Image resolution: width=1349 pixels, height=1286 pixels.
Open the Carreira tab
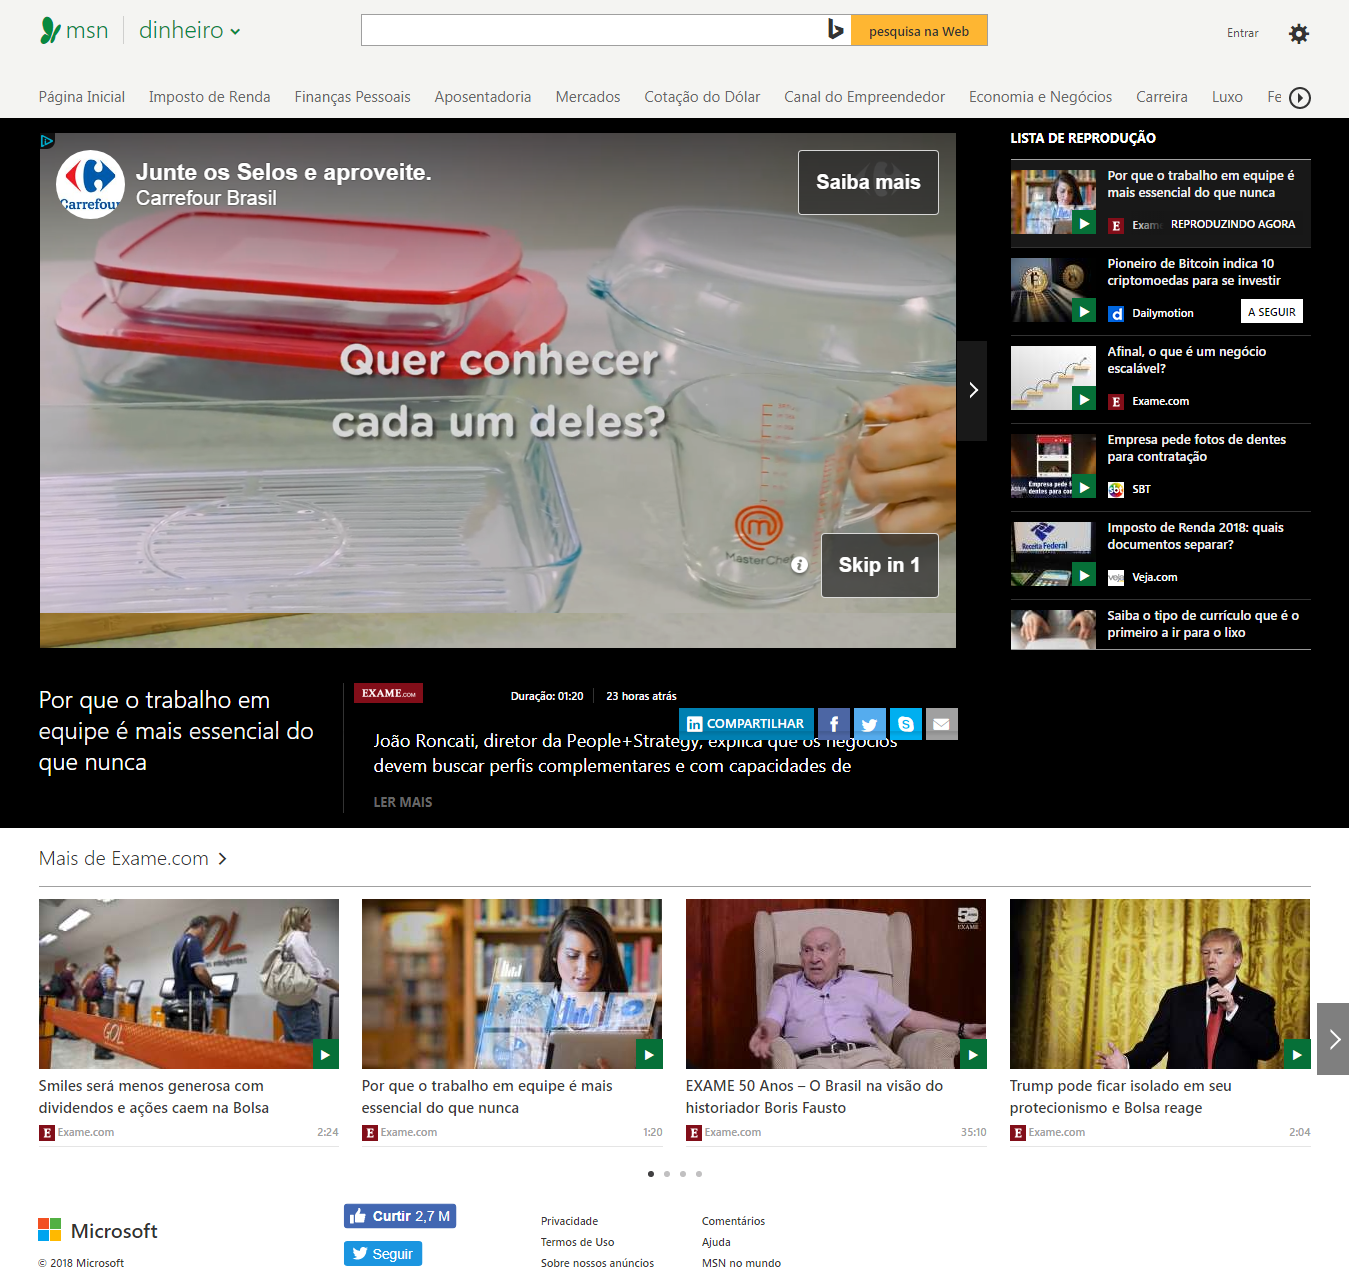tap(1162, 97)
